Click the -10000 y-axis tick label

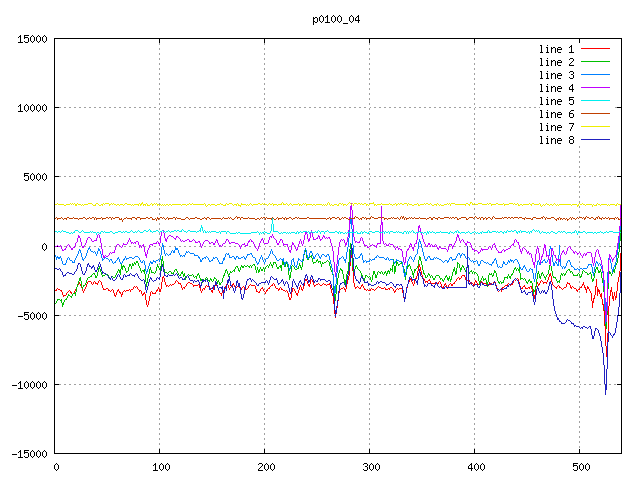(x=29, y=385)
